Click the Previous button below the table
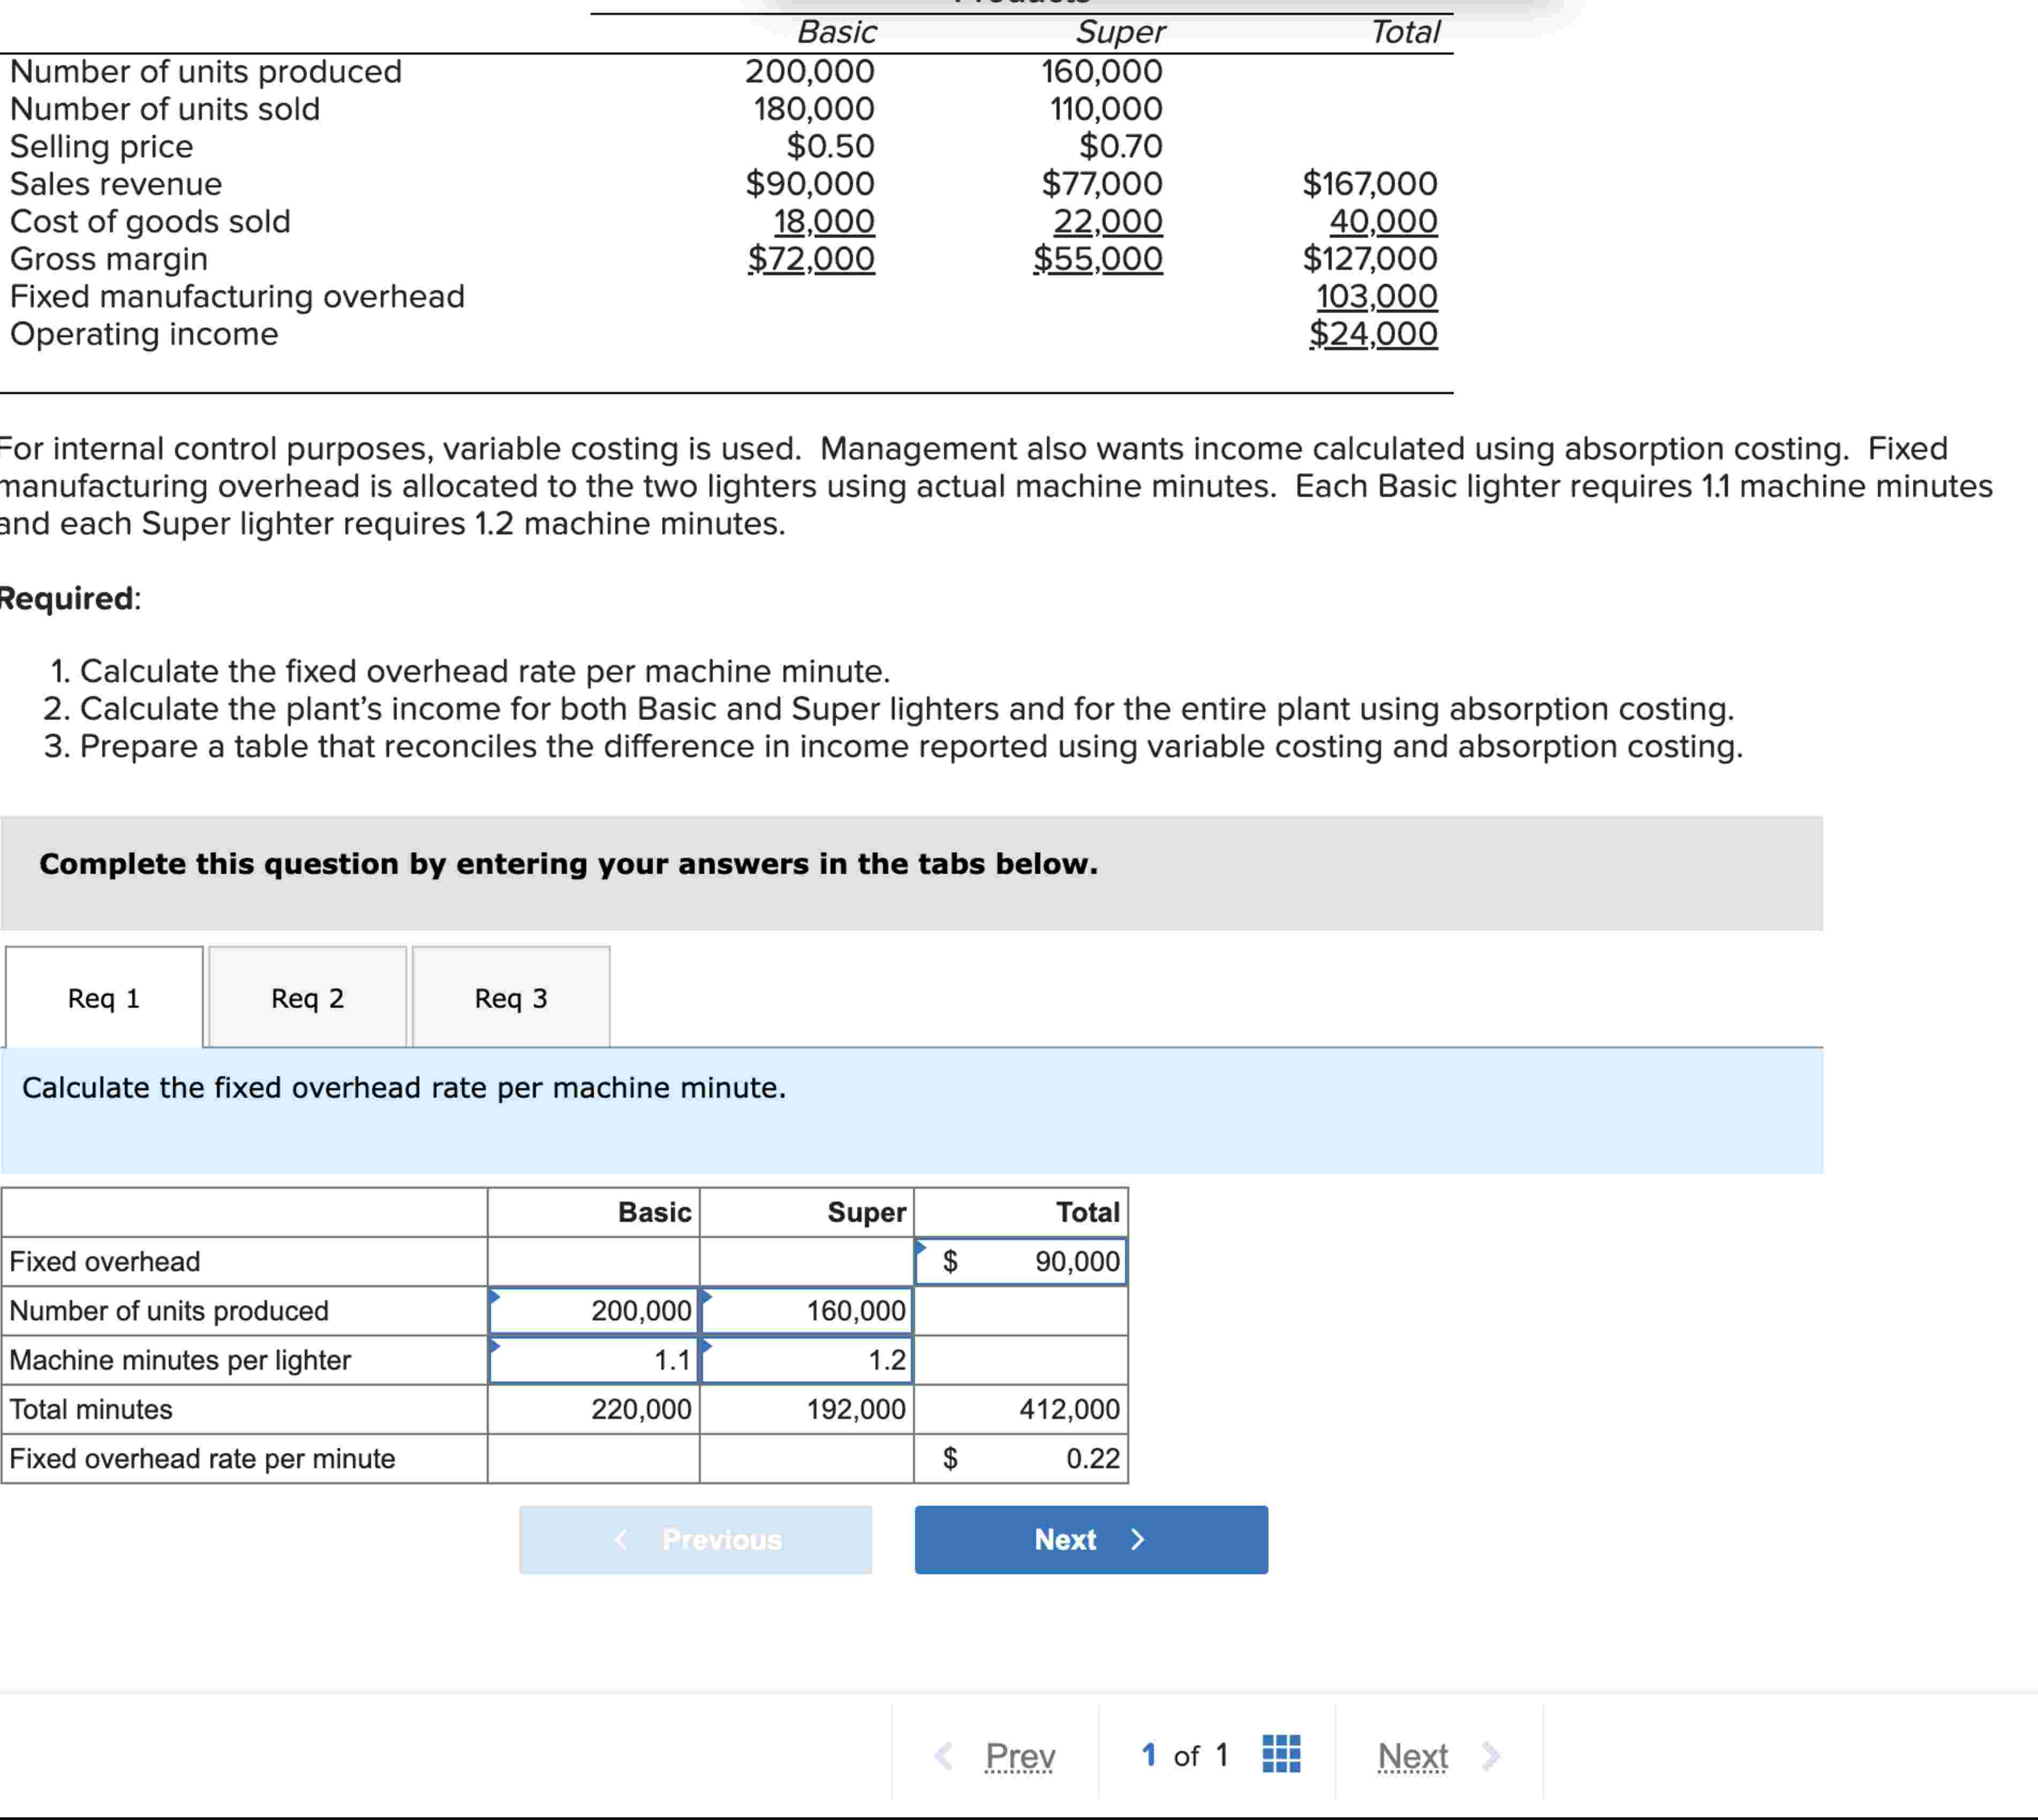 (x=697, y=1540)
